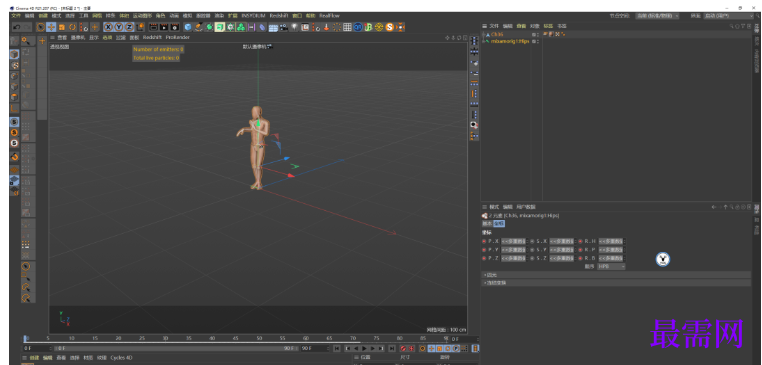This screenshot has height=365, width=762.
Task: Open the layout 界面 dropdown
Action: 728,16
